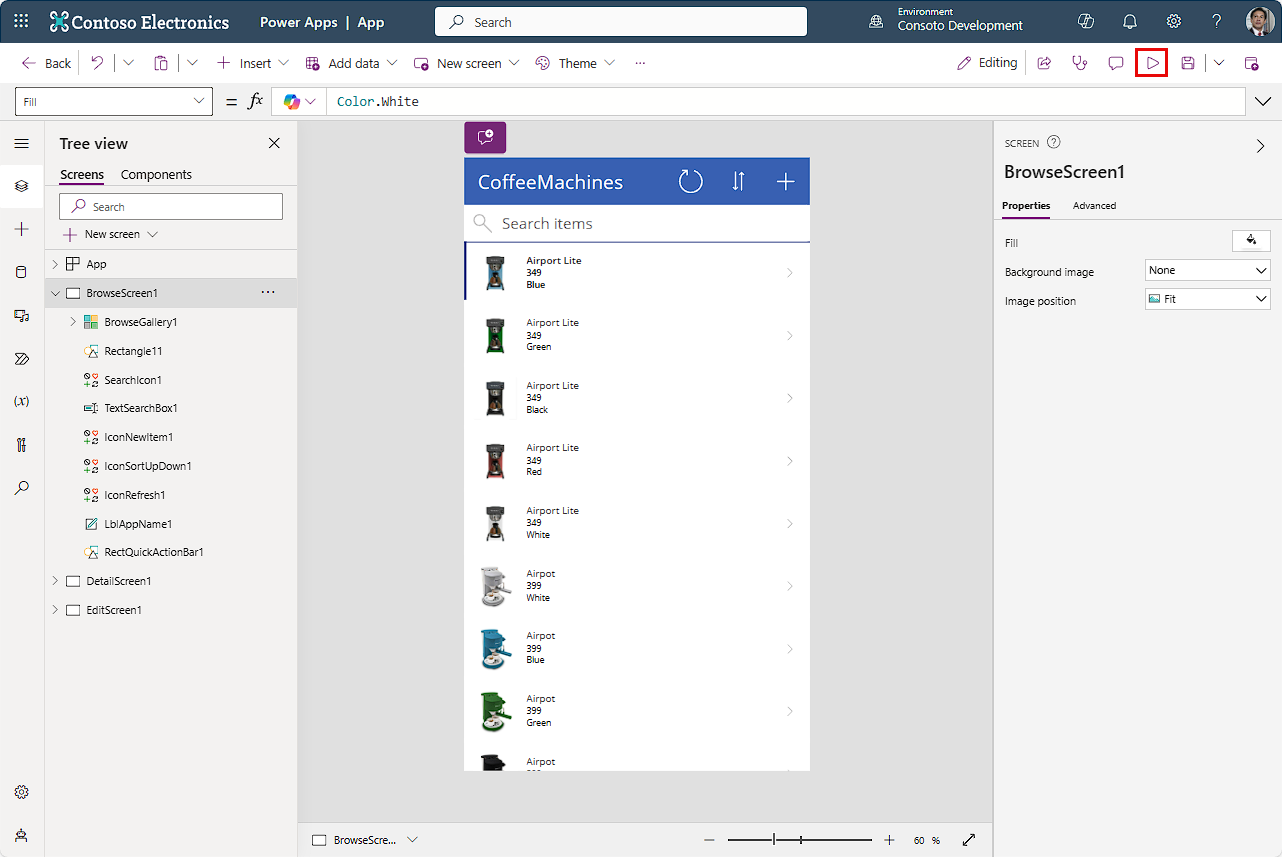Viewport: 1282px width, 857px height.
Task: Open the notifications bell
Action: pos(1130,21)
